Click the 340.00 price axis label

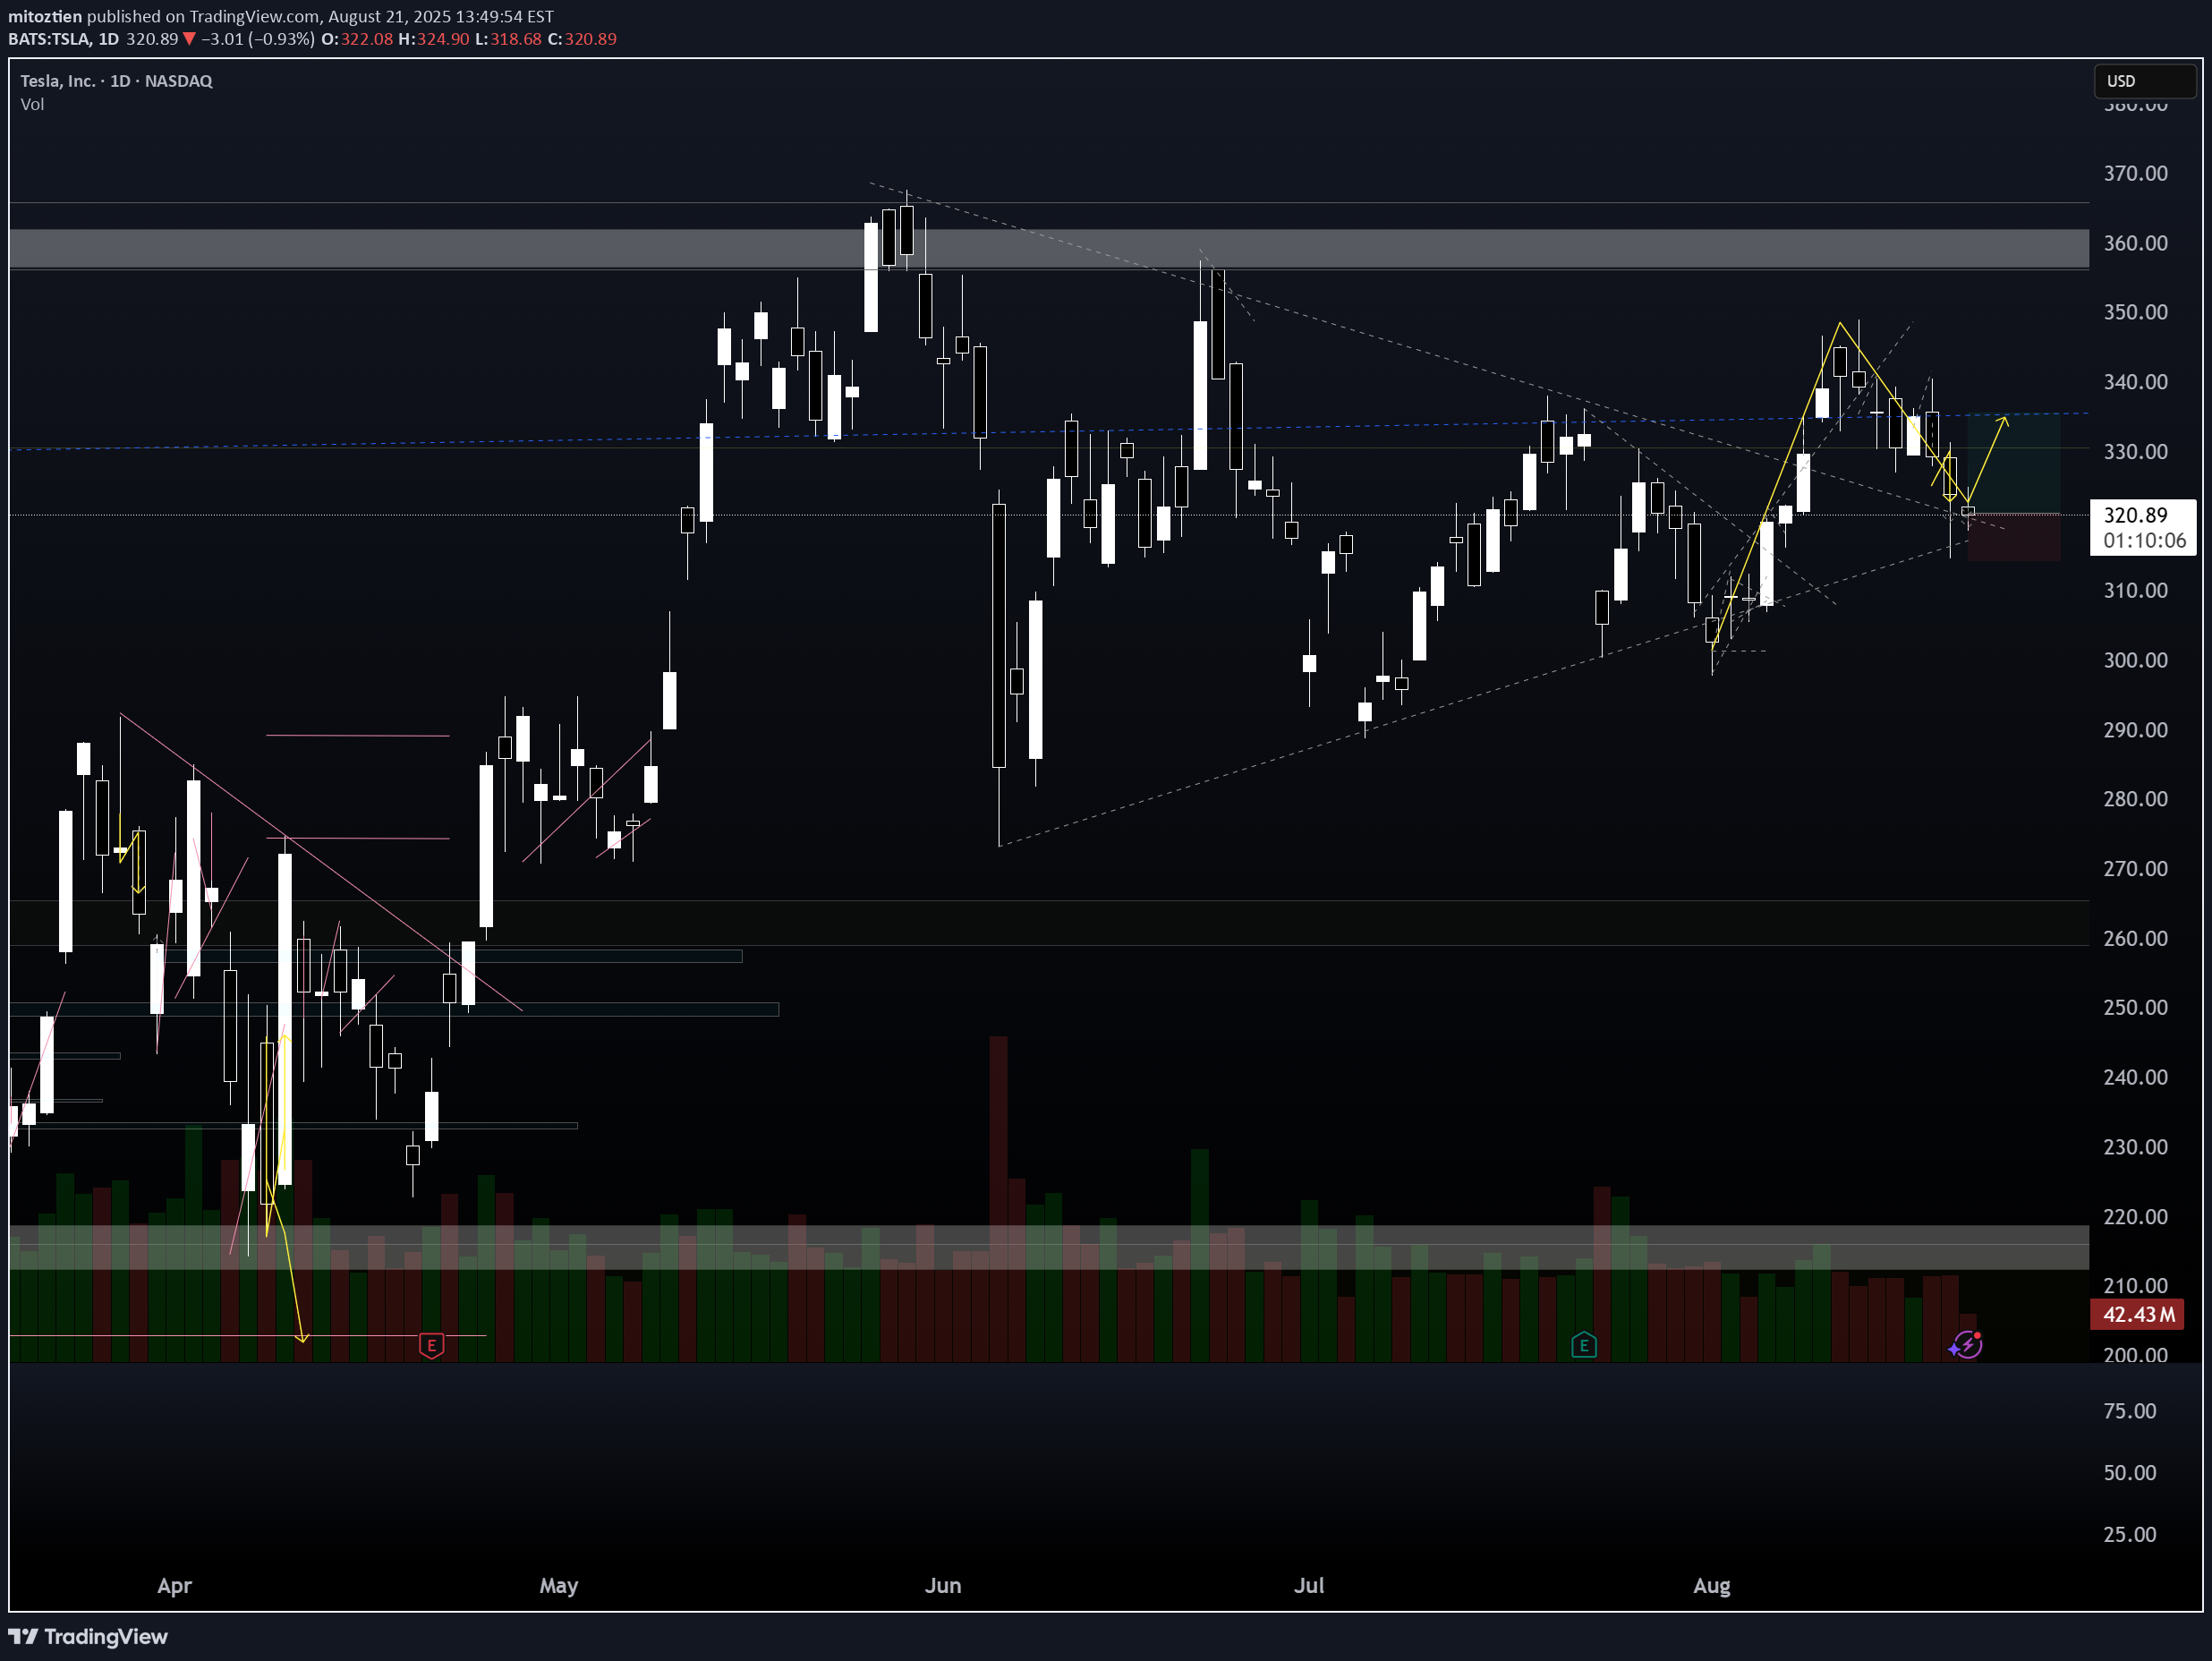[x=2136, y=382]
